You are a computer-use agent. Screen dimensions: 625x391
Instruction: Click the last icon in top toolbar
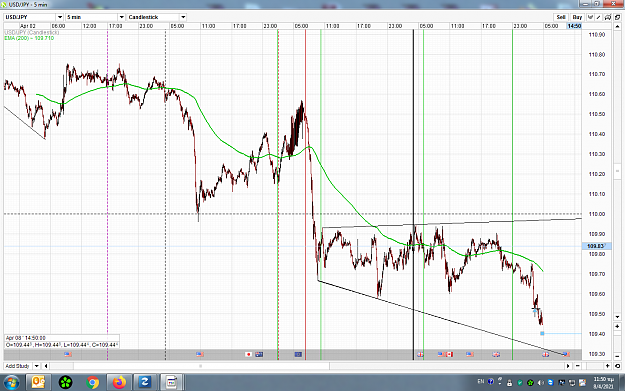click(x=617, y=17)
